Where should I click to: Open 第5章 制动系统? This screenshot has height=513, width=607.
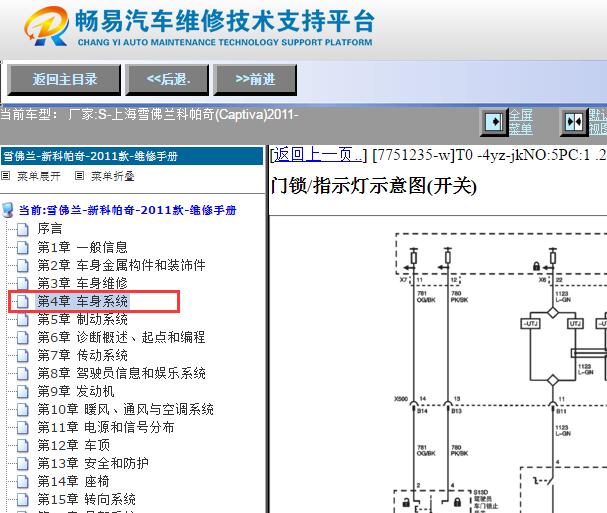(x=82, y=319)
